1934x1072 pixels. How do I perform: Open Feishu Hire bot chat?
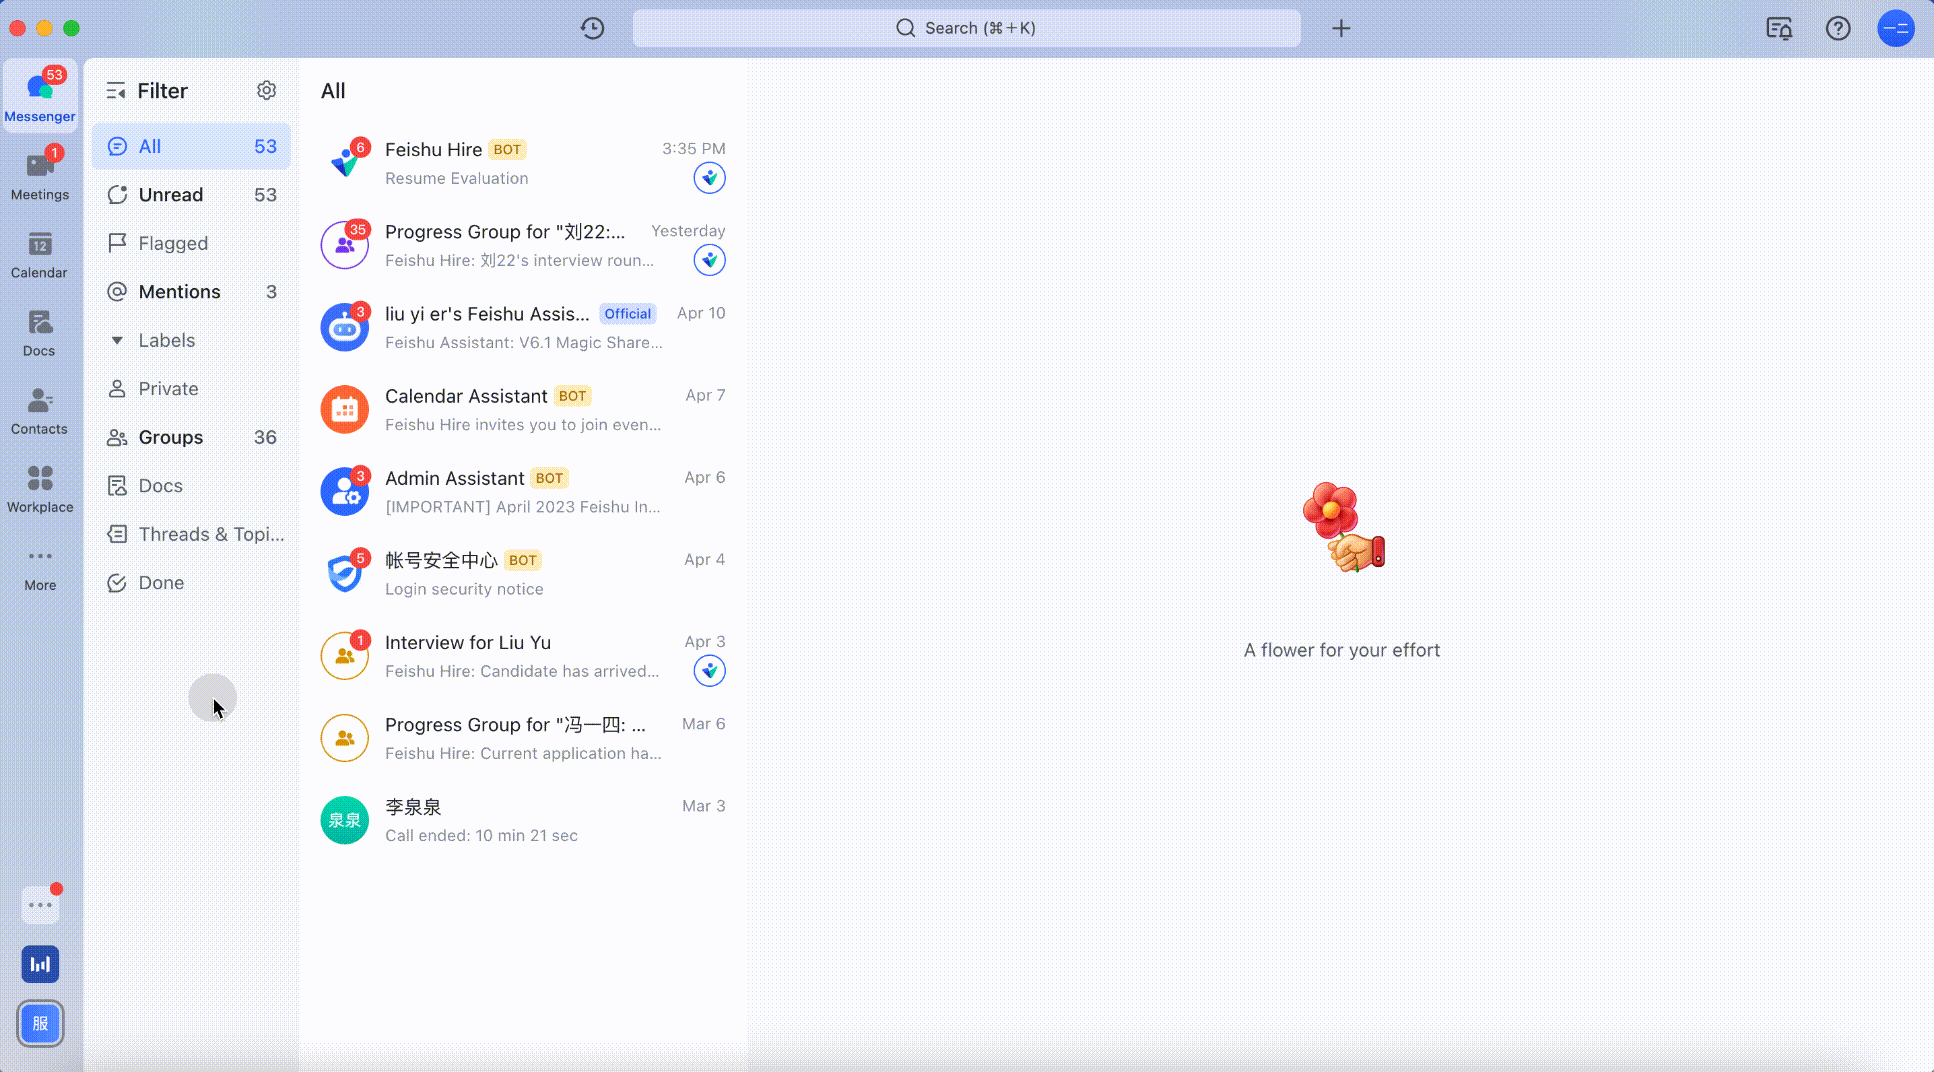(522, 163)
